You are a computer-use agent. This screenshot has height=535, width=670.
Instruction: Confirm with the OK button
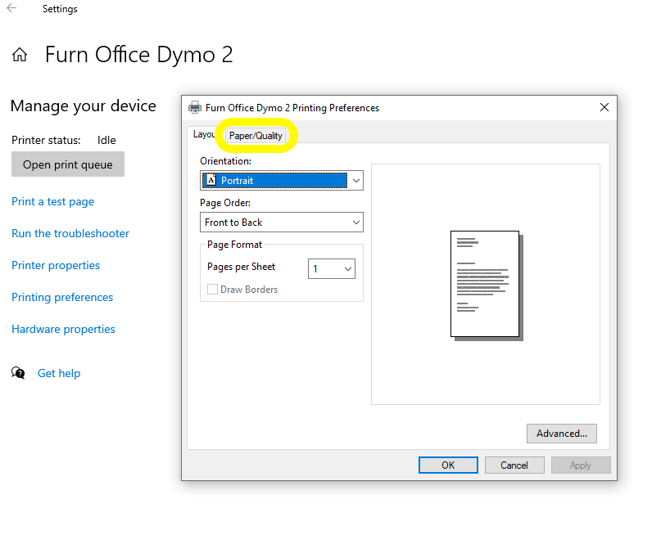coord(448,465)
